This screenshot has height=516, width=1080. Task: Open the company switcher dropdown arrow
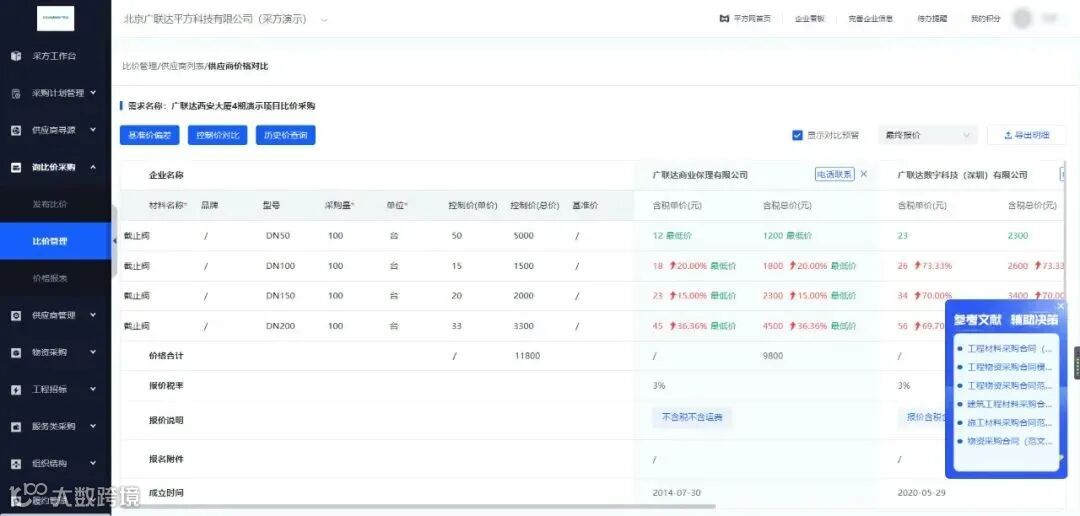324,19
